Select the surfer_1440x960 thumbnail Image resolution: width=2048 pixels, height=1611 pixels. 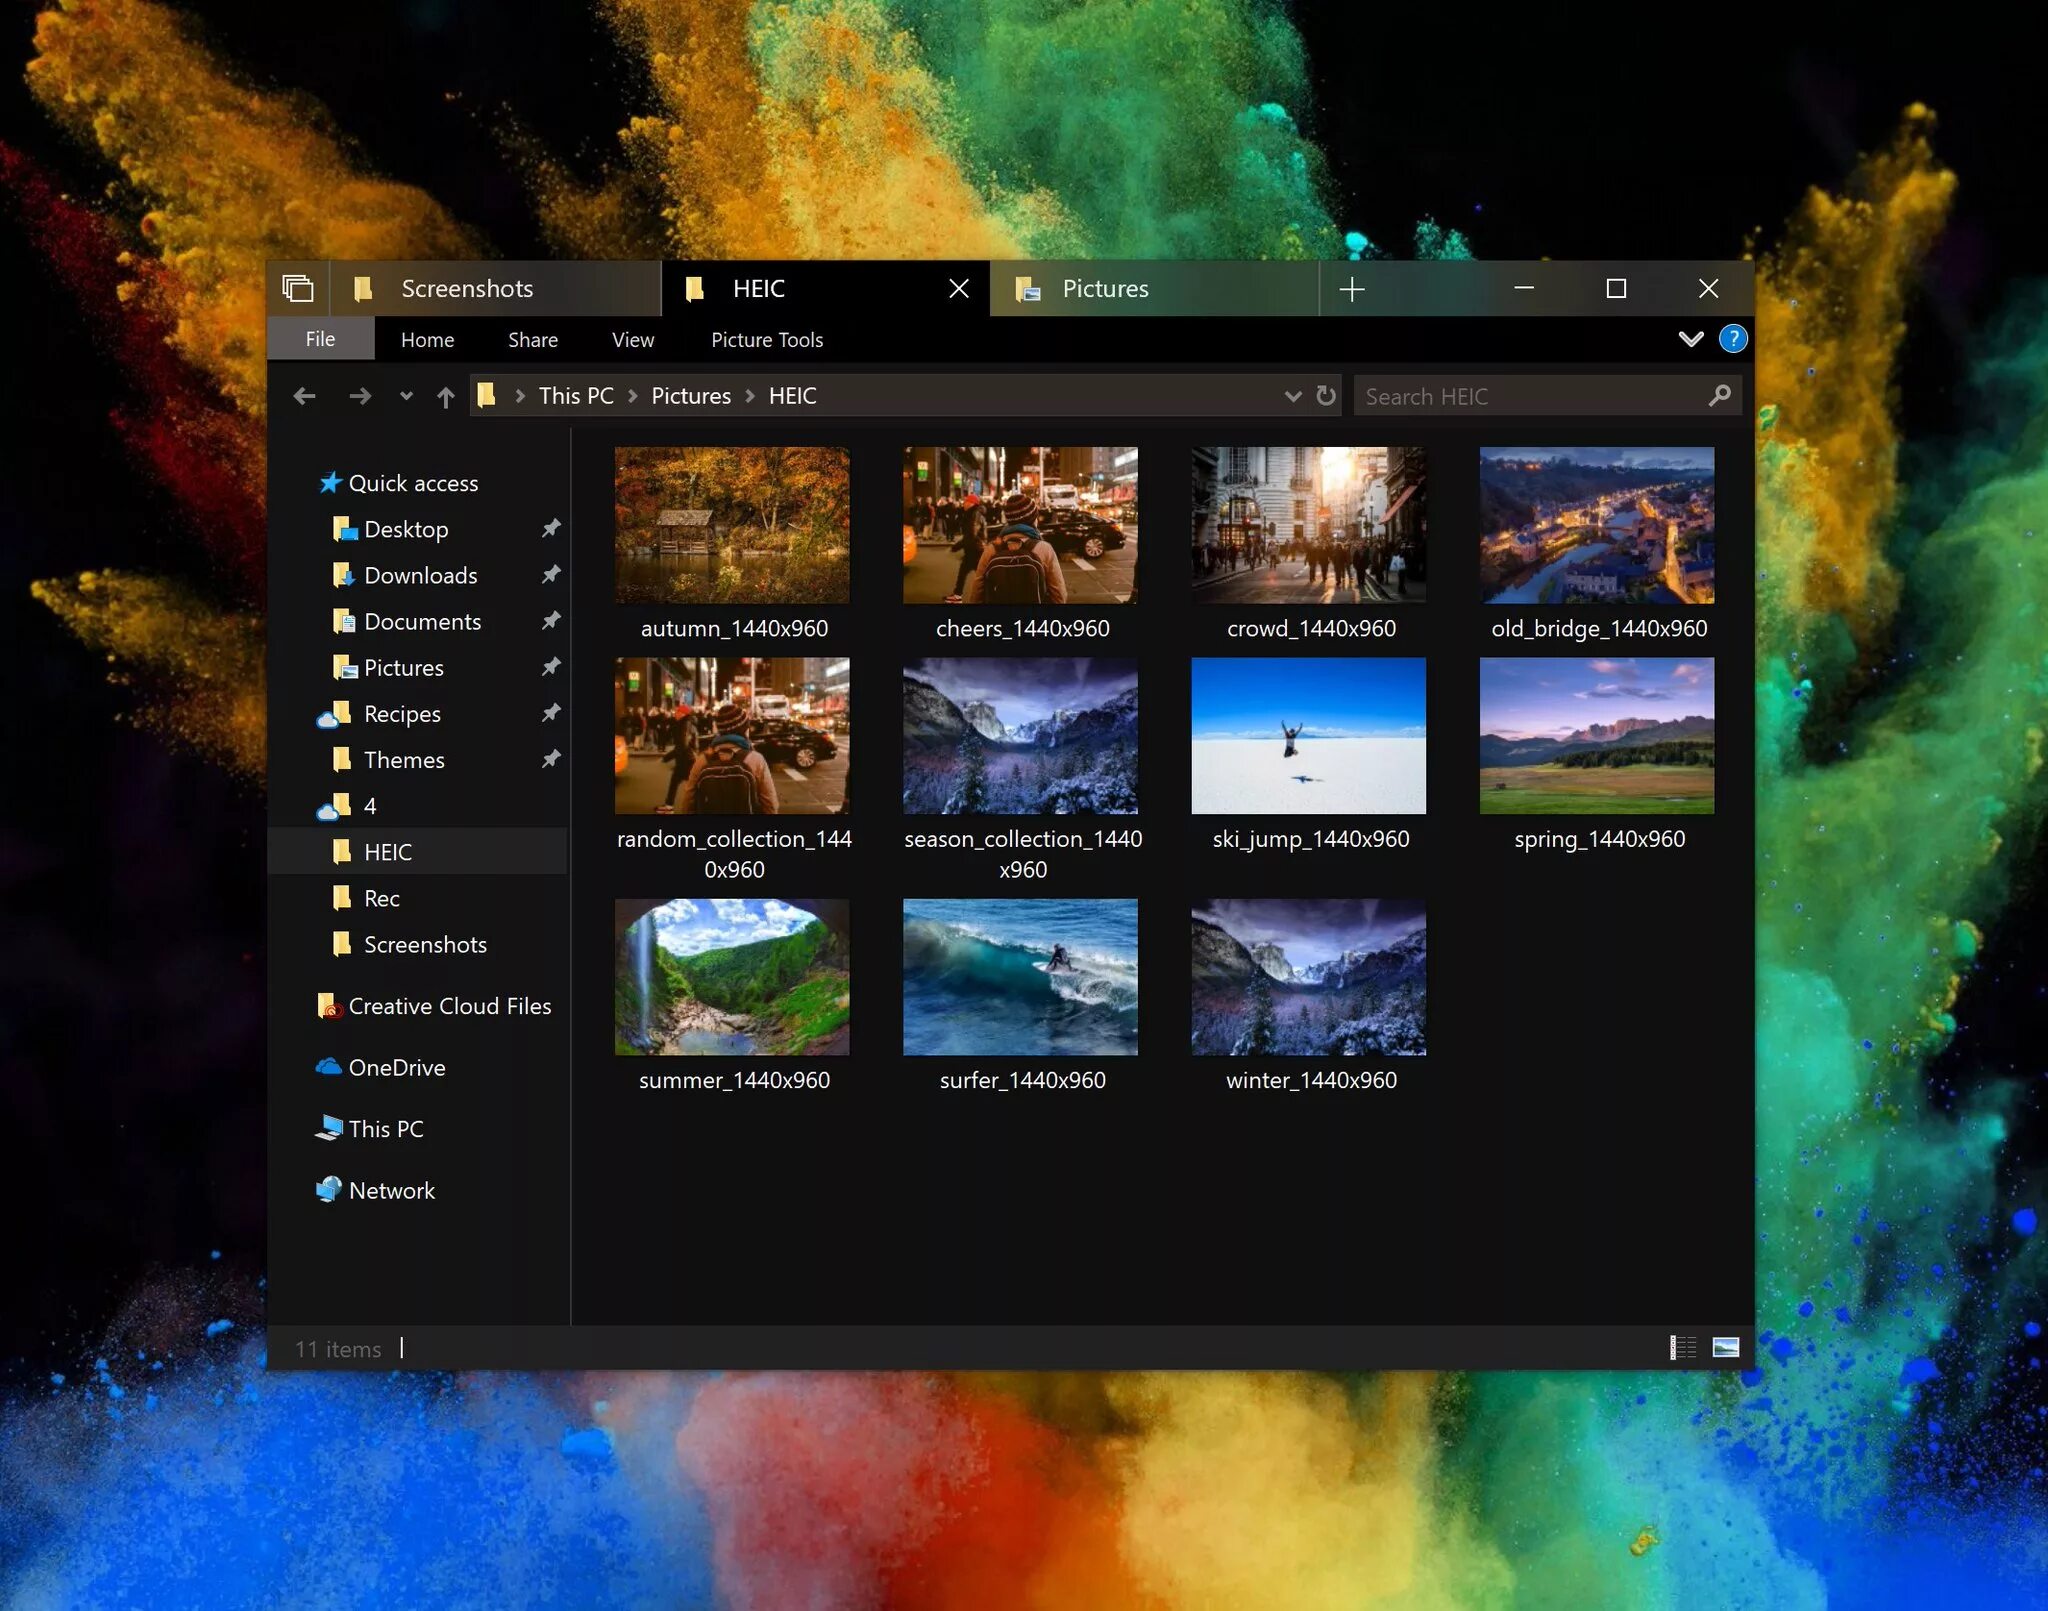pos(1019,977)
